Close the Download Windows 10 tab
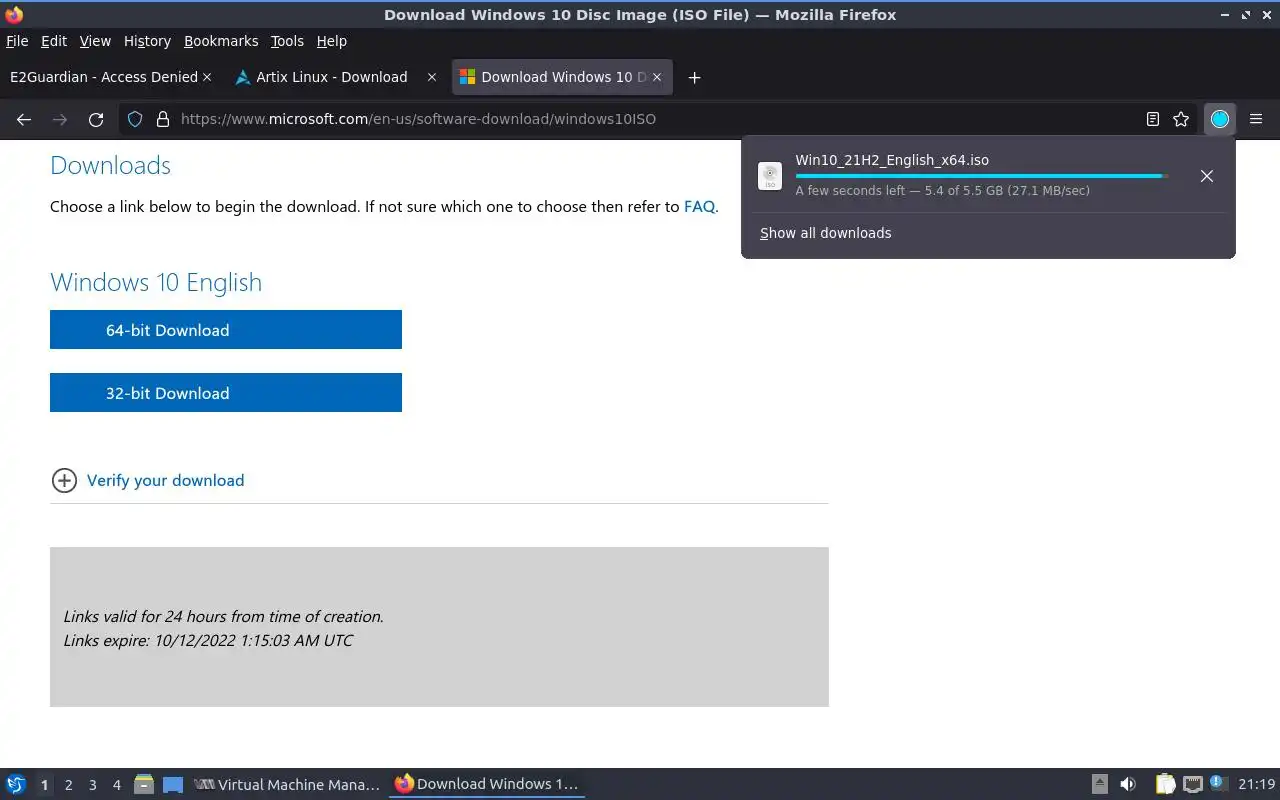This screenshot has height=800, width=1280. point(657,77)
